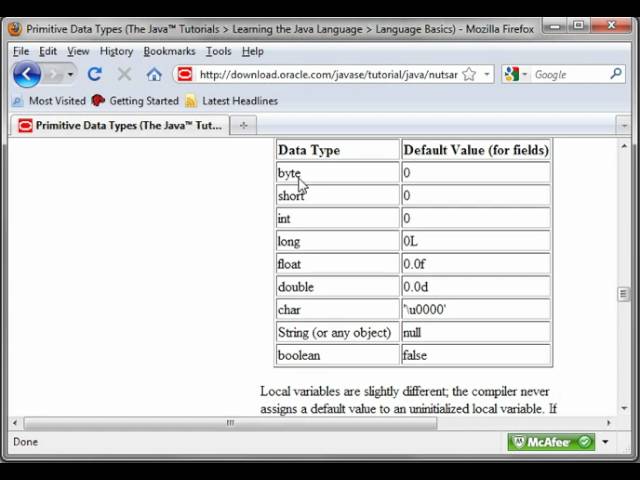This screenshot has height=480, width=640.
Task: Reload the page with the Refresh icon
Action: tap(95, 74)
